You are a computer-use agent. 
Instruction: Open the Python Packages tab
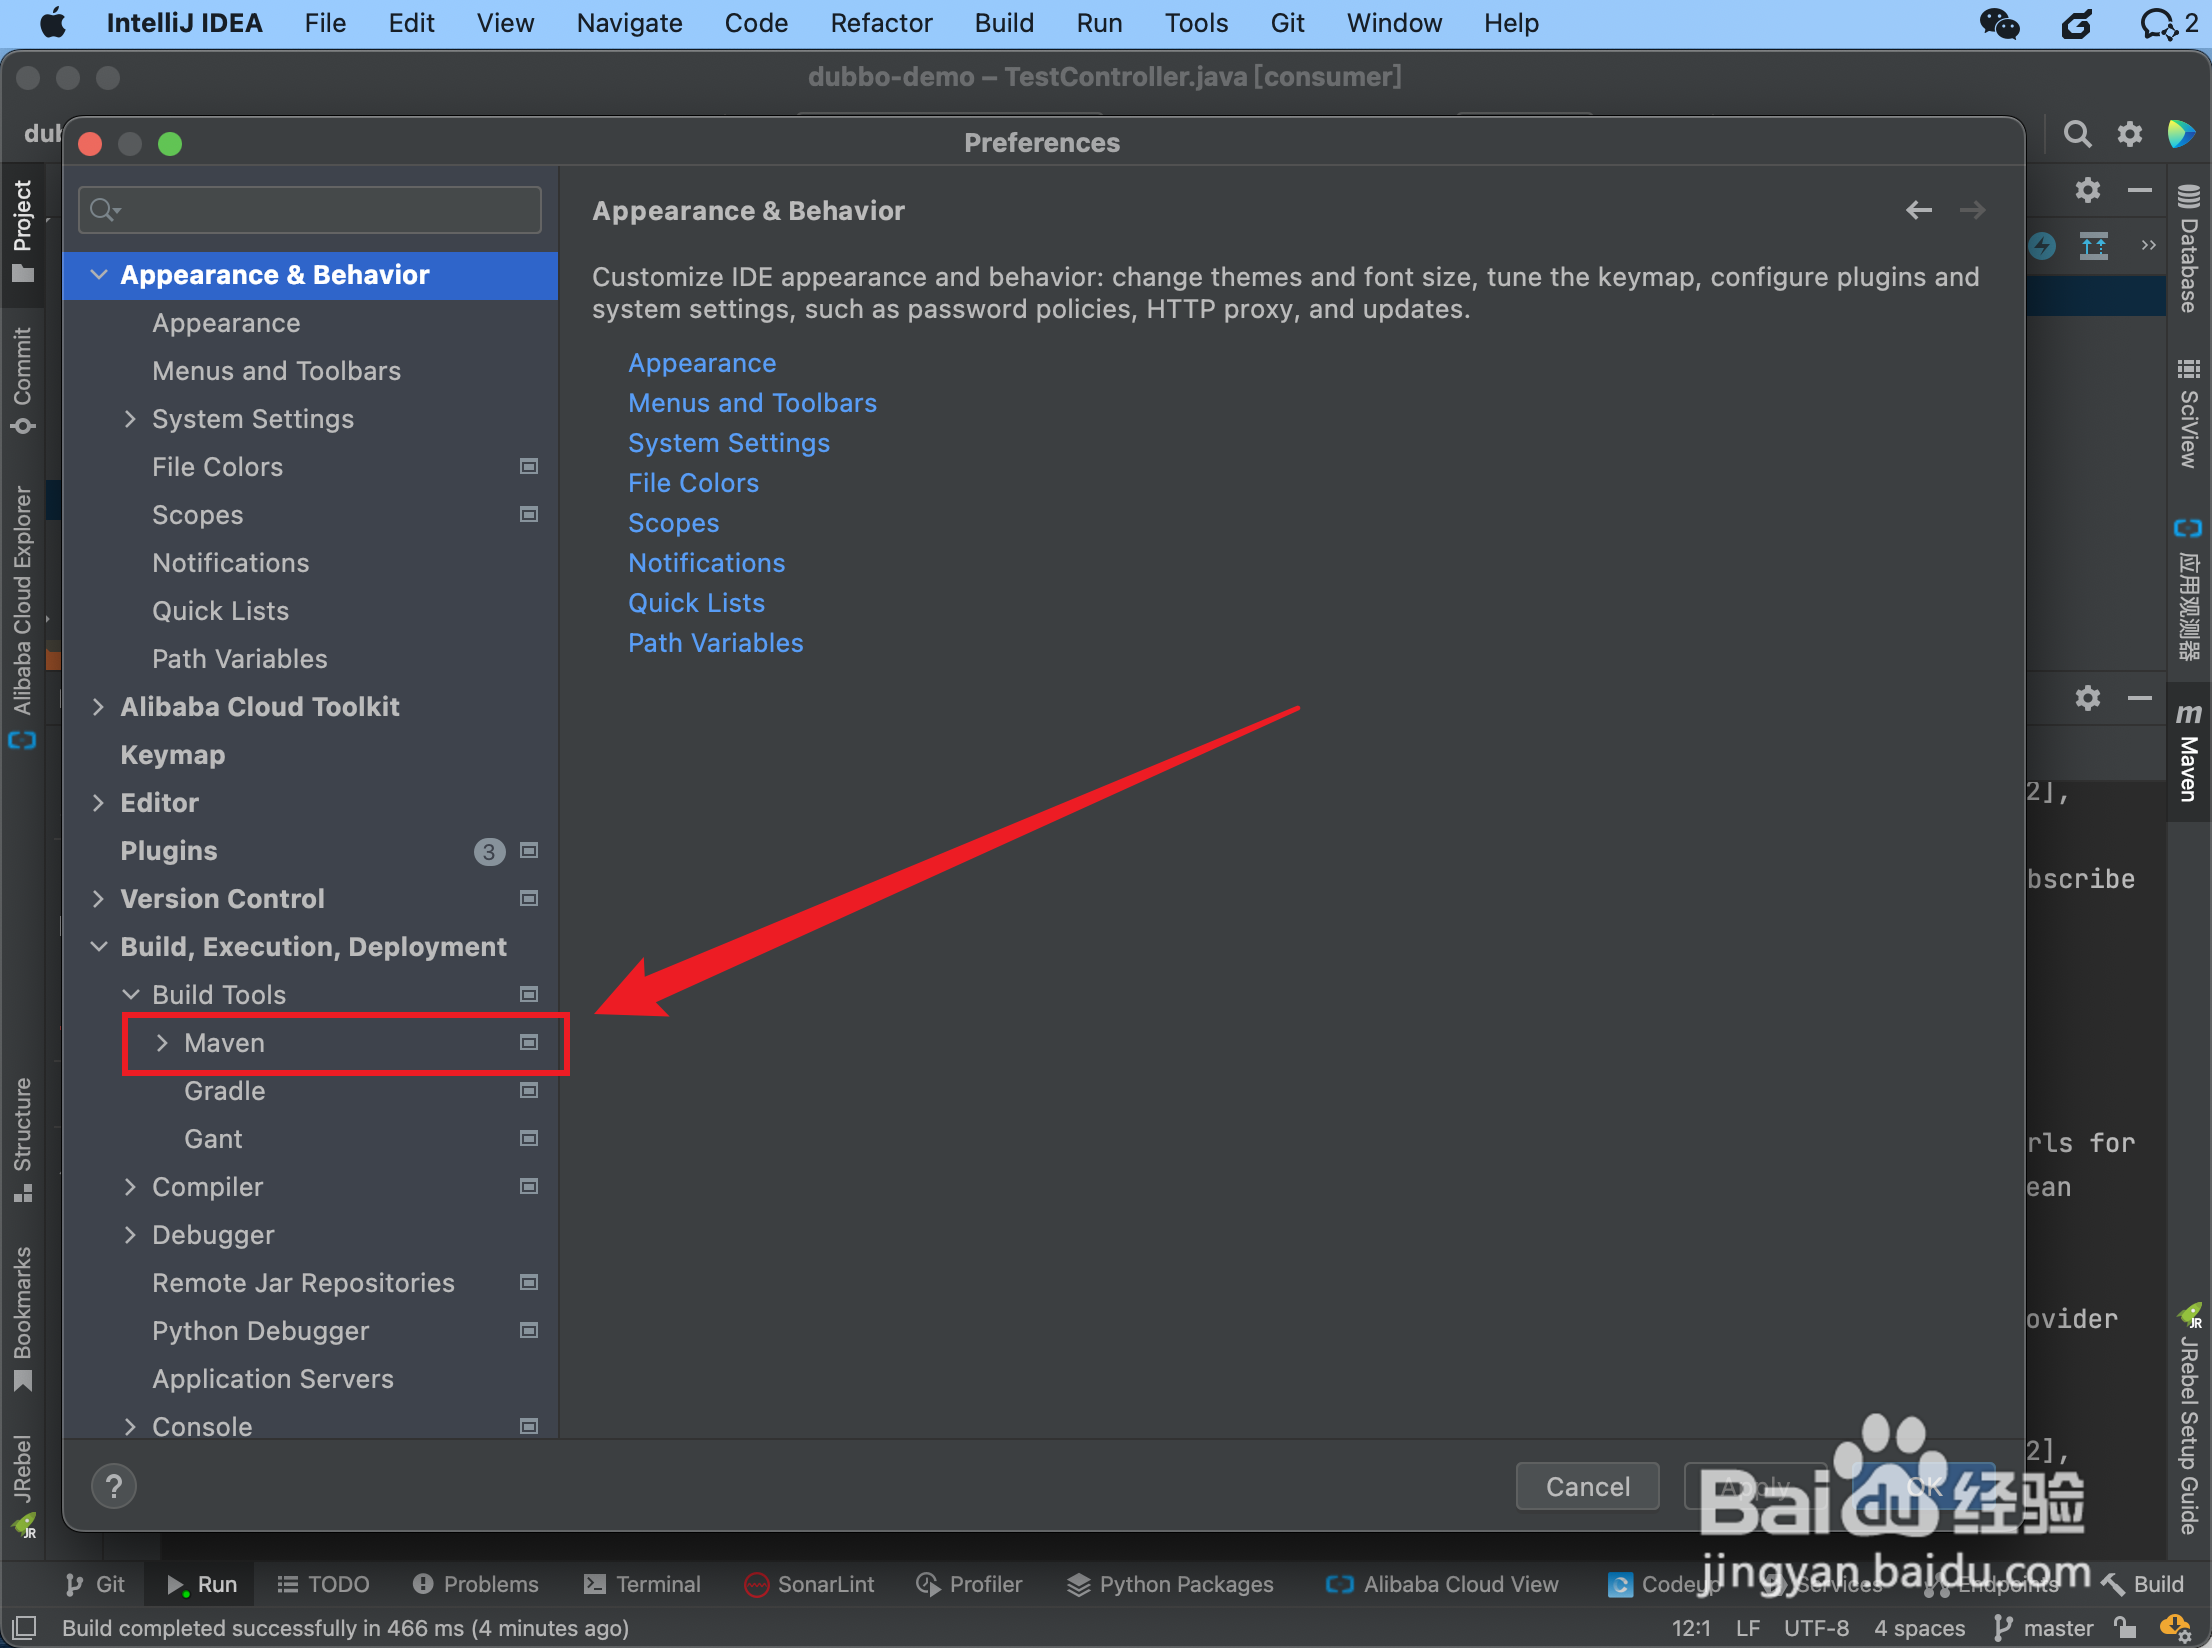coord(1170,1584)
